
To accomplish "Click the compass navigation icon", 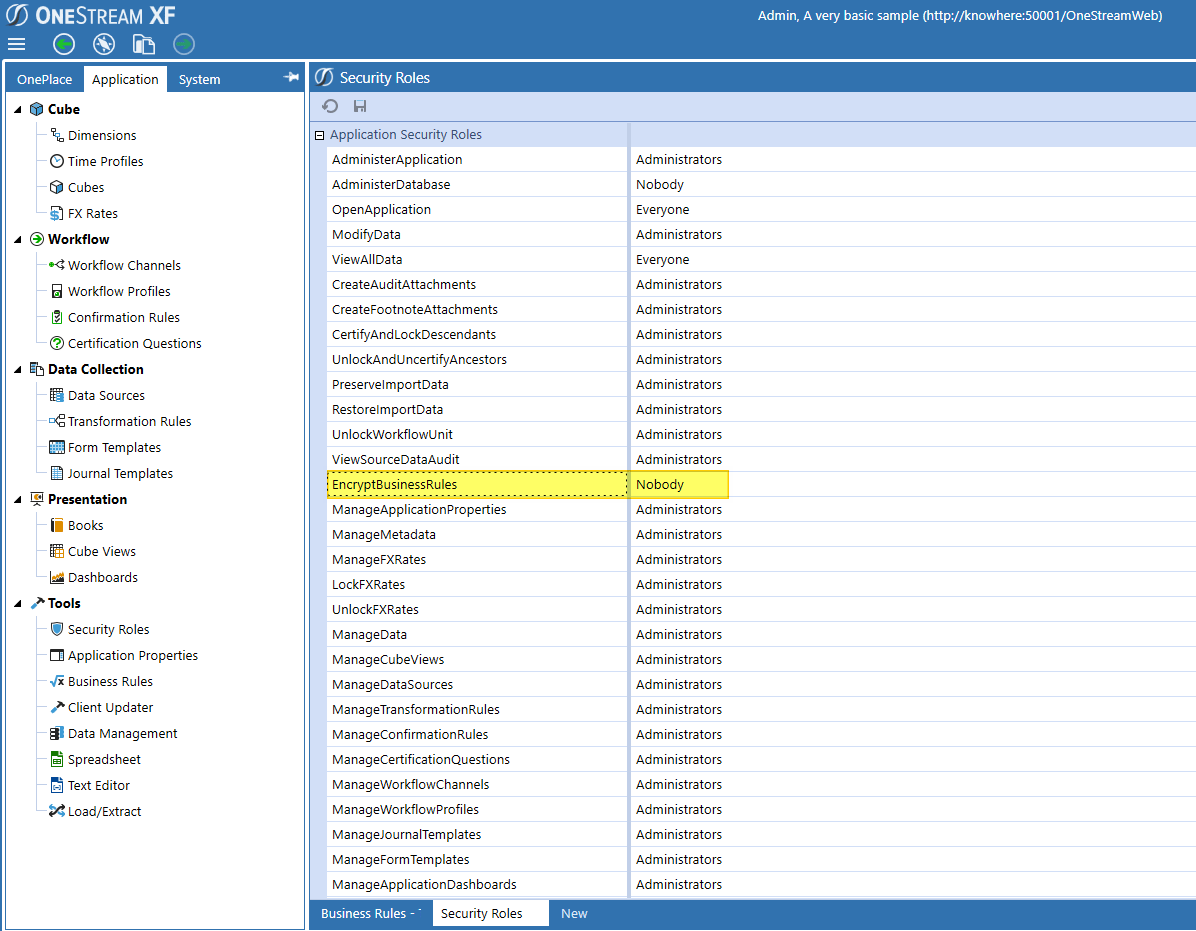I will pos(104,44).
